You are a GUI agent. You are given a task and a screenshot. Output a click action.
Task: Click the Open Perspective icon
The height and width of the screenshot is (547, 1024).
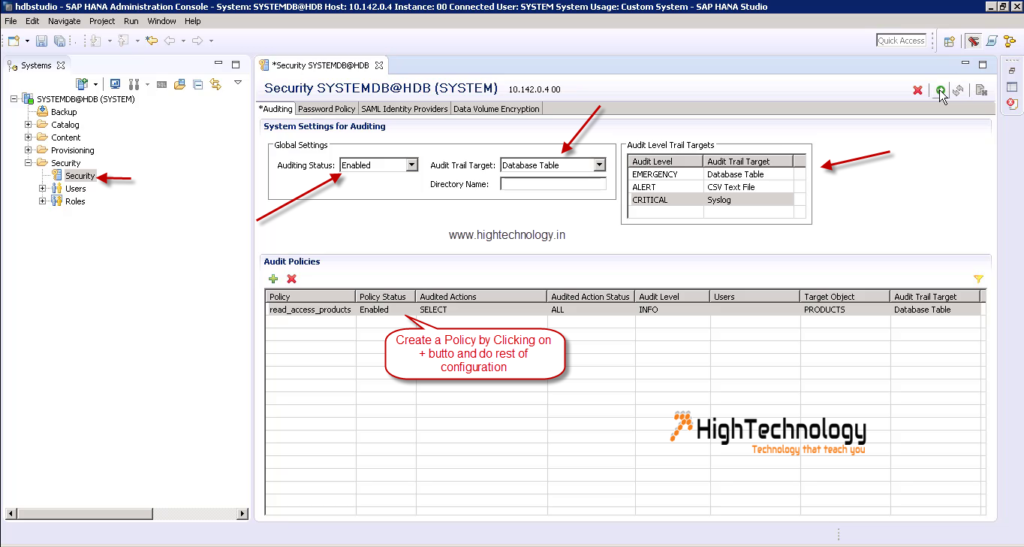click(x=949, y=40)
